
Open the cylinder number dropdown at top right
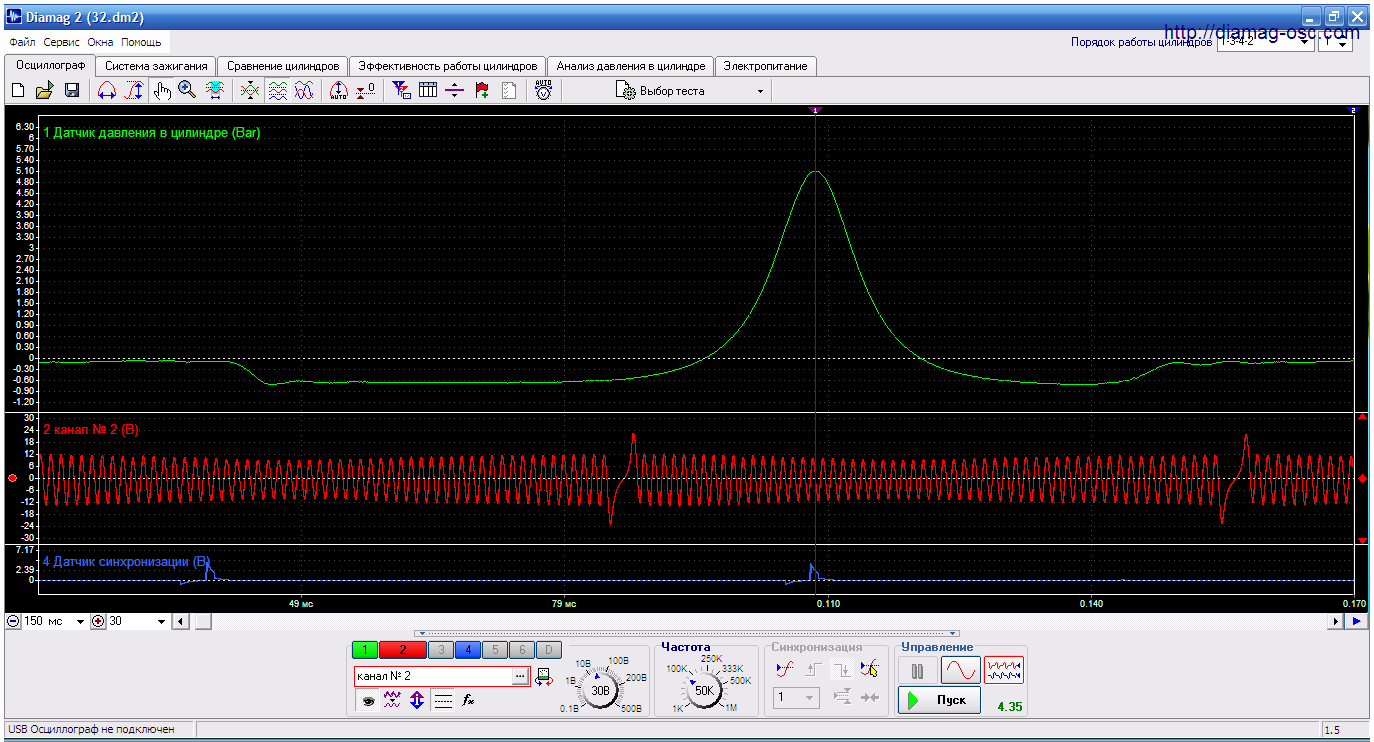1343,42
